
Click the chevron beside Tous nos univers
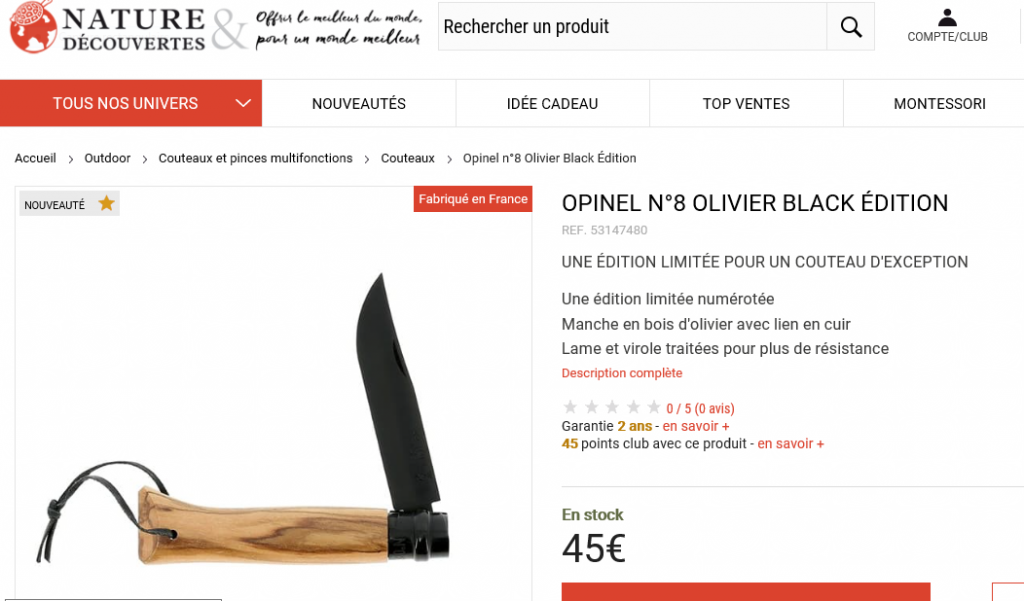[243, 103]
